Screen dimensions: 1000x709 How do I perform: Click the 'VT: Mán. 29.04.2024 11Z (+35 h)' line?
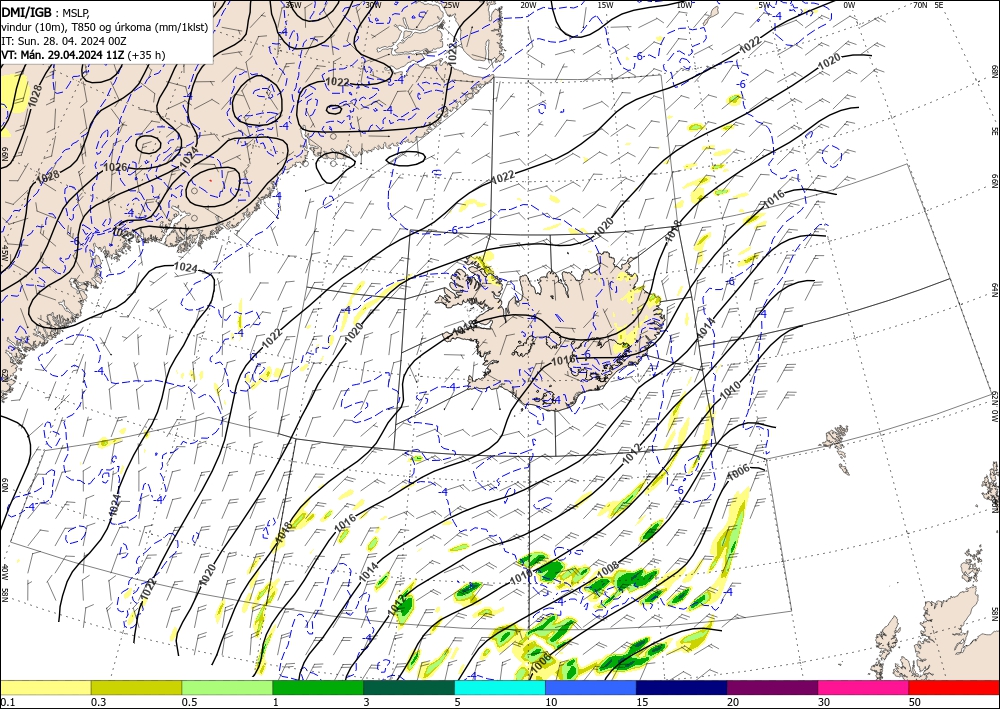tap(83, 55)
